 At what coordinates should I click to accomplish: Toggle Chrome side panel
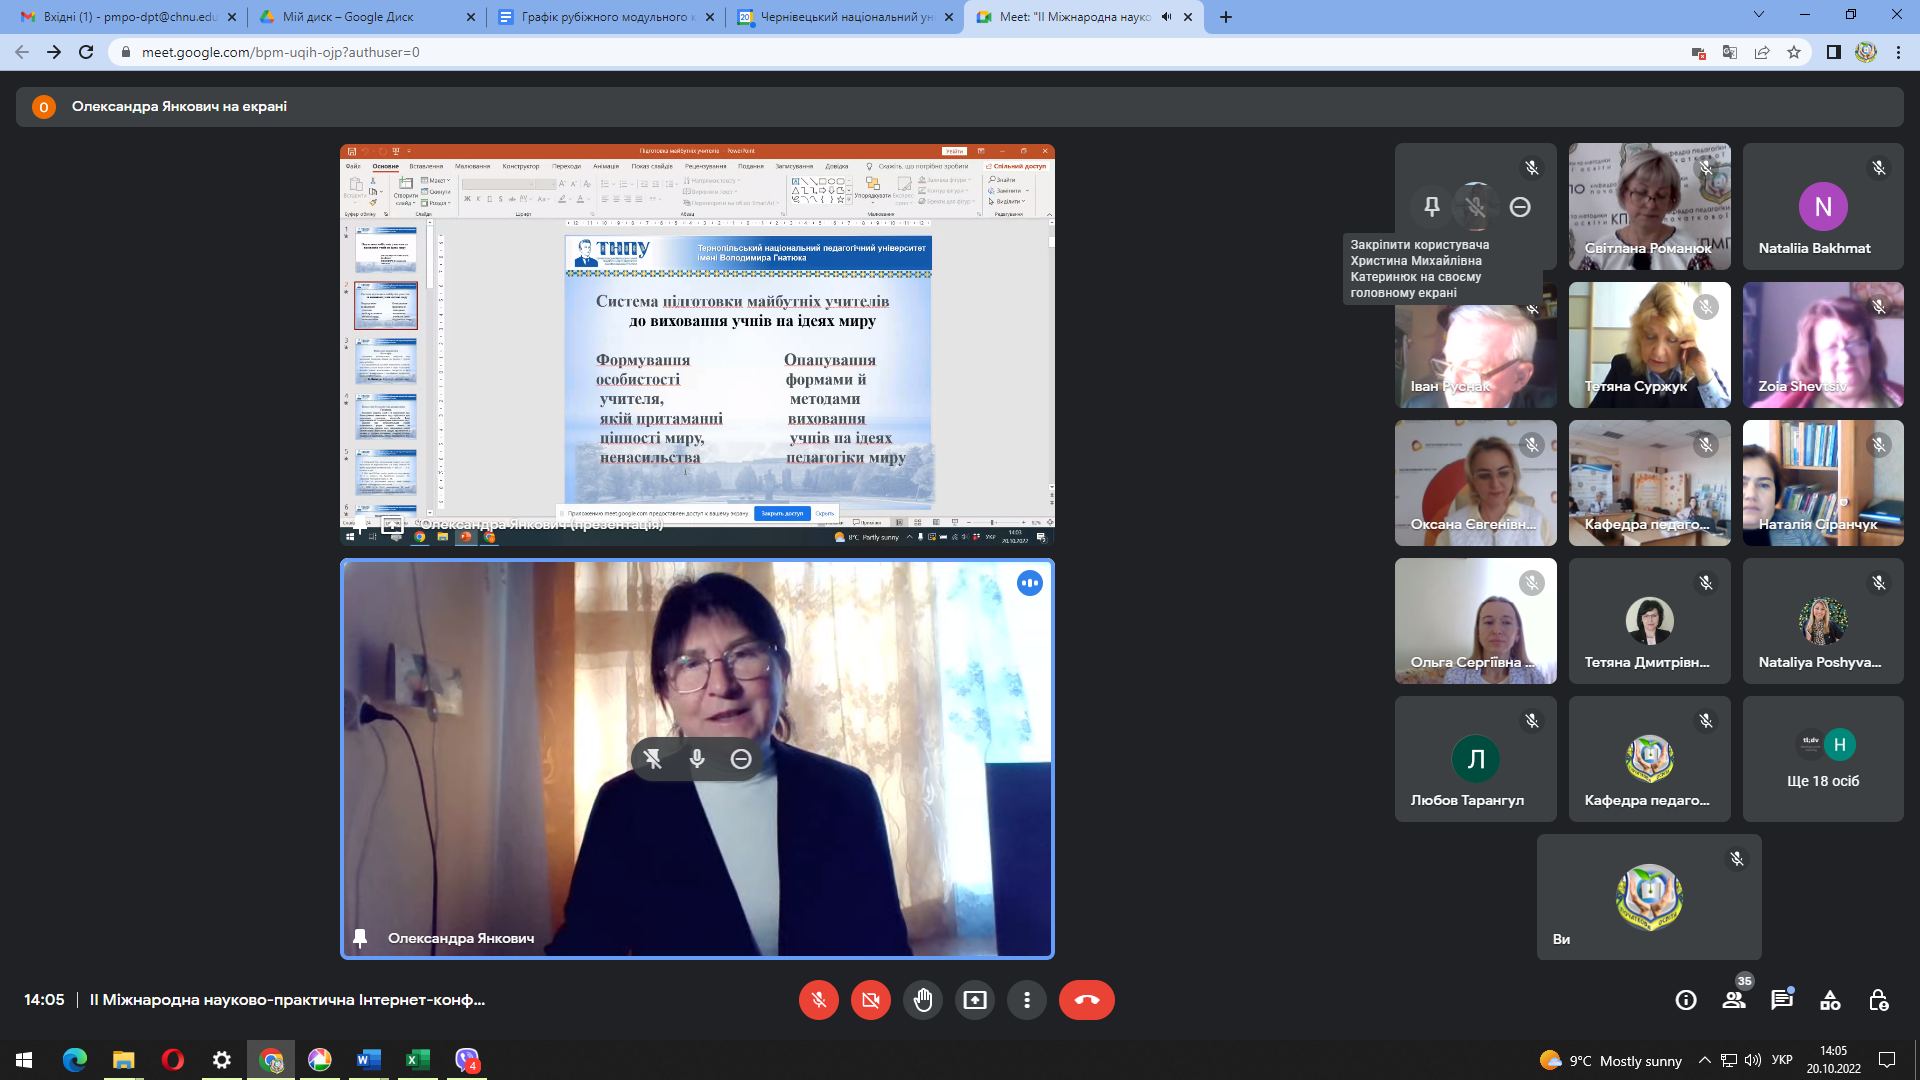[x=1834, y=52]
